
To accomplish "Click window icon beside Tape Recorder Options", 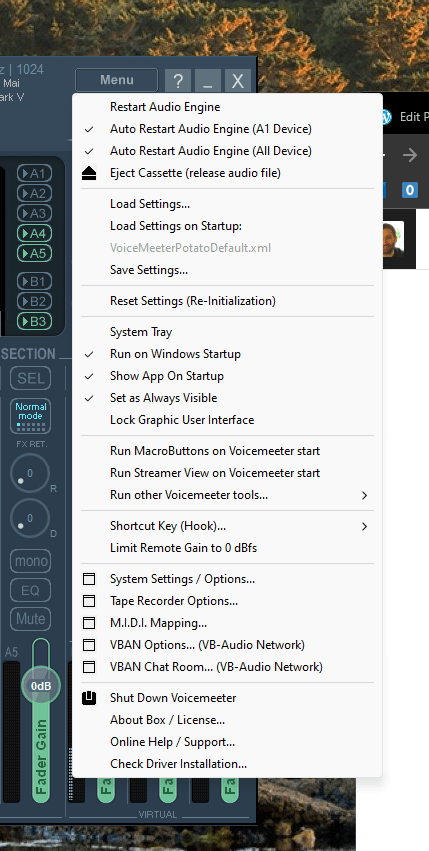I will pos(89,601).
